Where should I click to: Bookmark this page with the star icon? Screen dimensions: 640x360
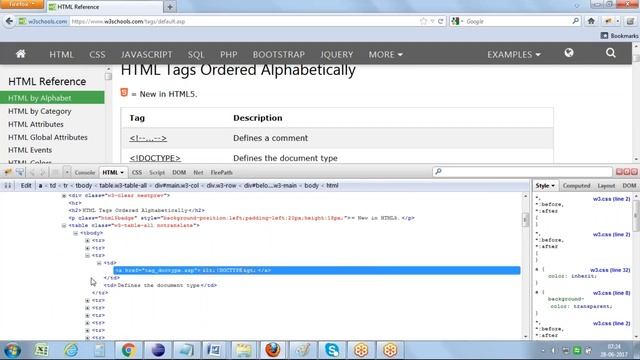(423, 21)
